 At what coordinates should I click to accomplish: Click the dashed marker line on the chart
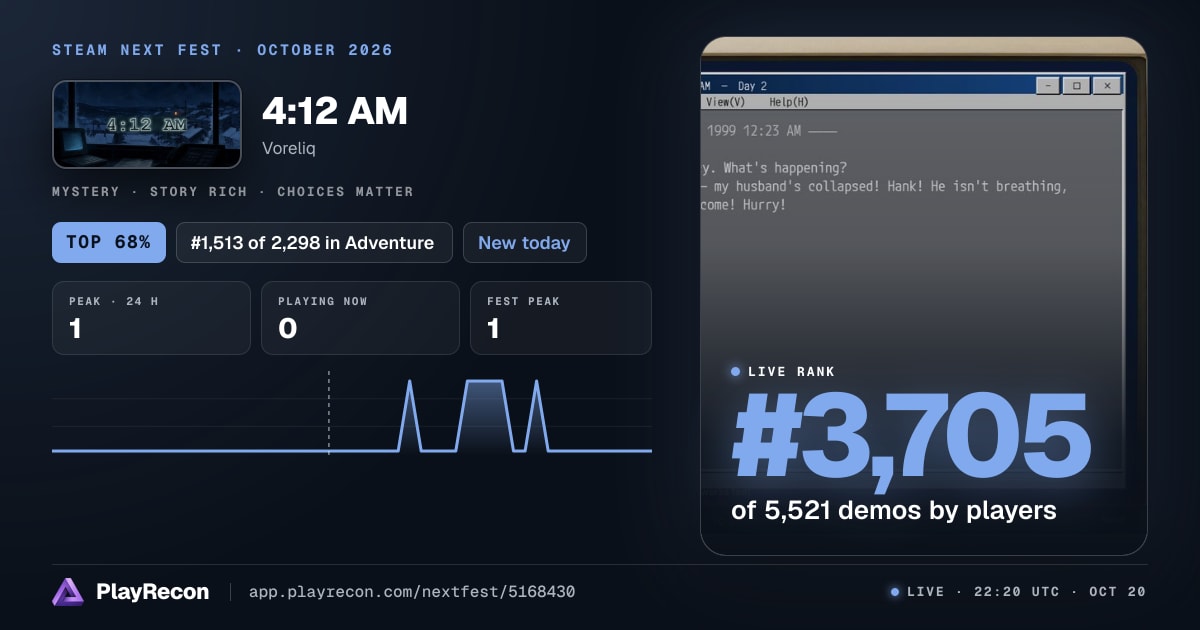tap(329, 414)
